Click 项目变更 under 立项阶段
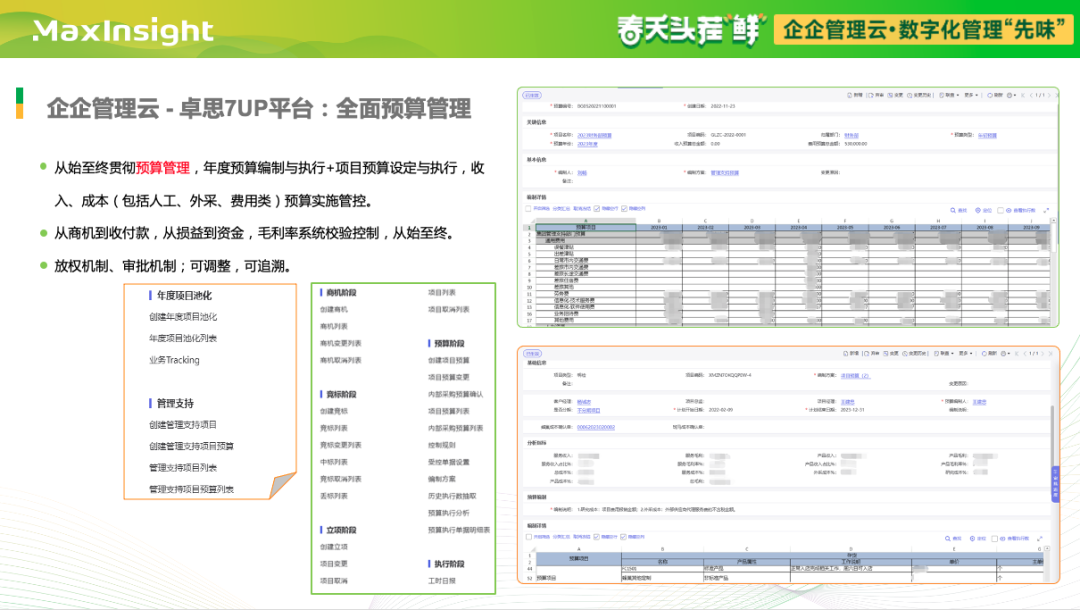The height and width of the screenshot is (610, 1080). pyautogui.click(x=334, y=564)
